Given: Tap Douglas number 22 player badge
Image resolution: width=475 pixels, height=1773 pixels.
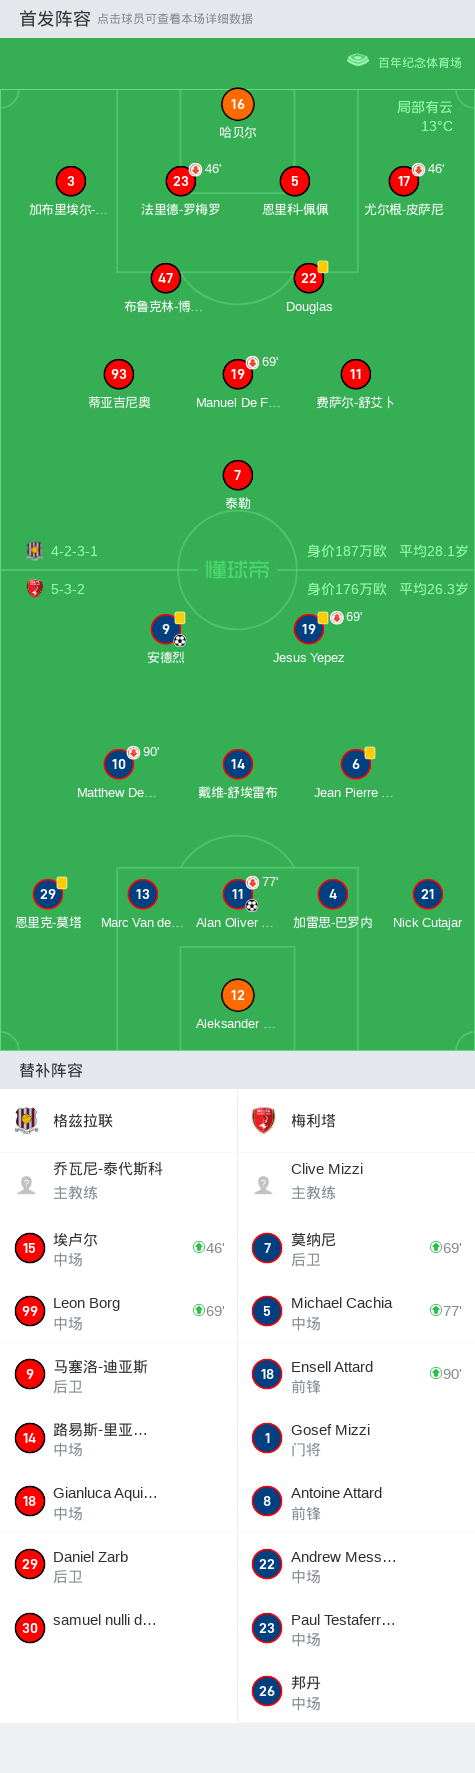Looking at the screenshot, I should tap(309, 278).
